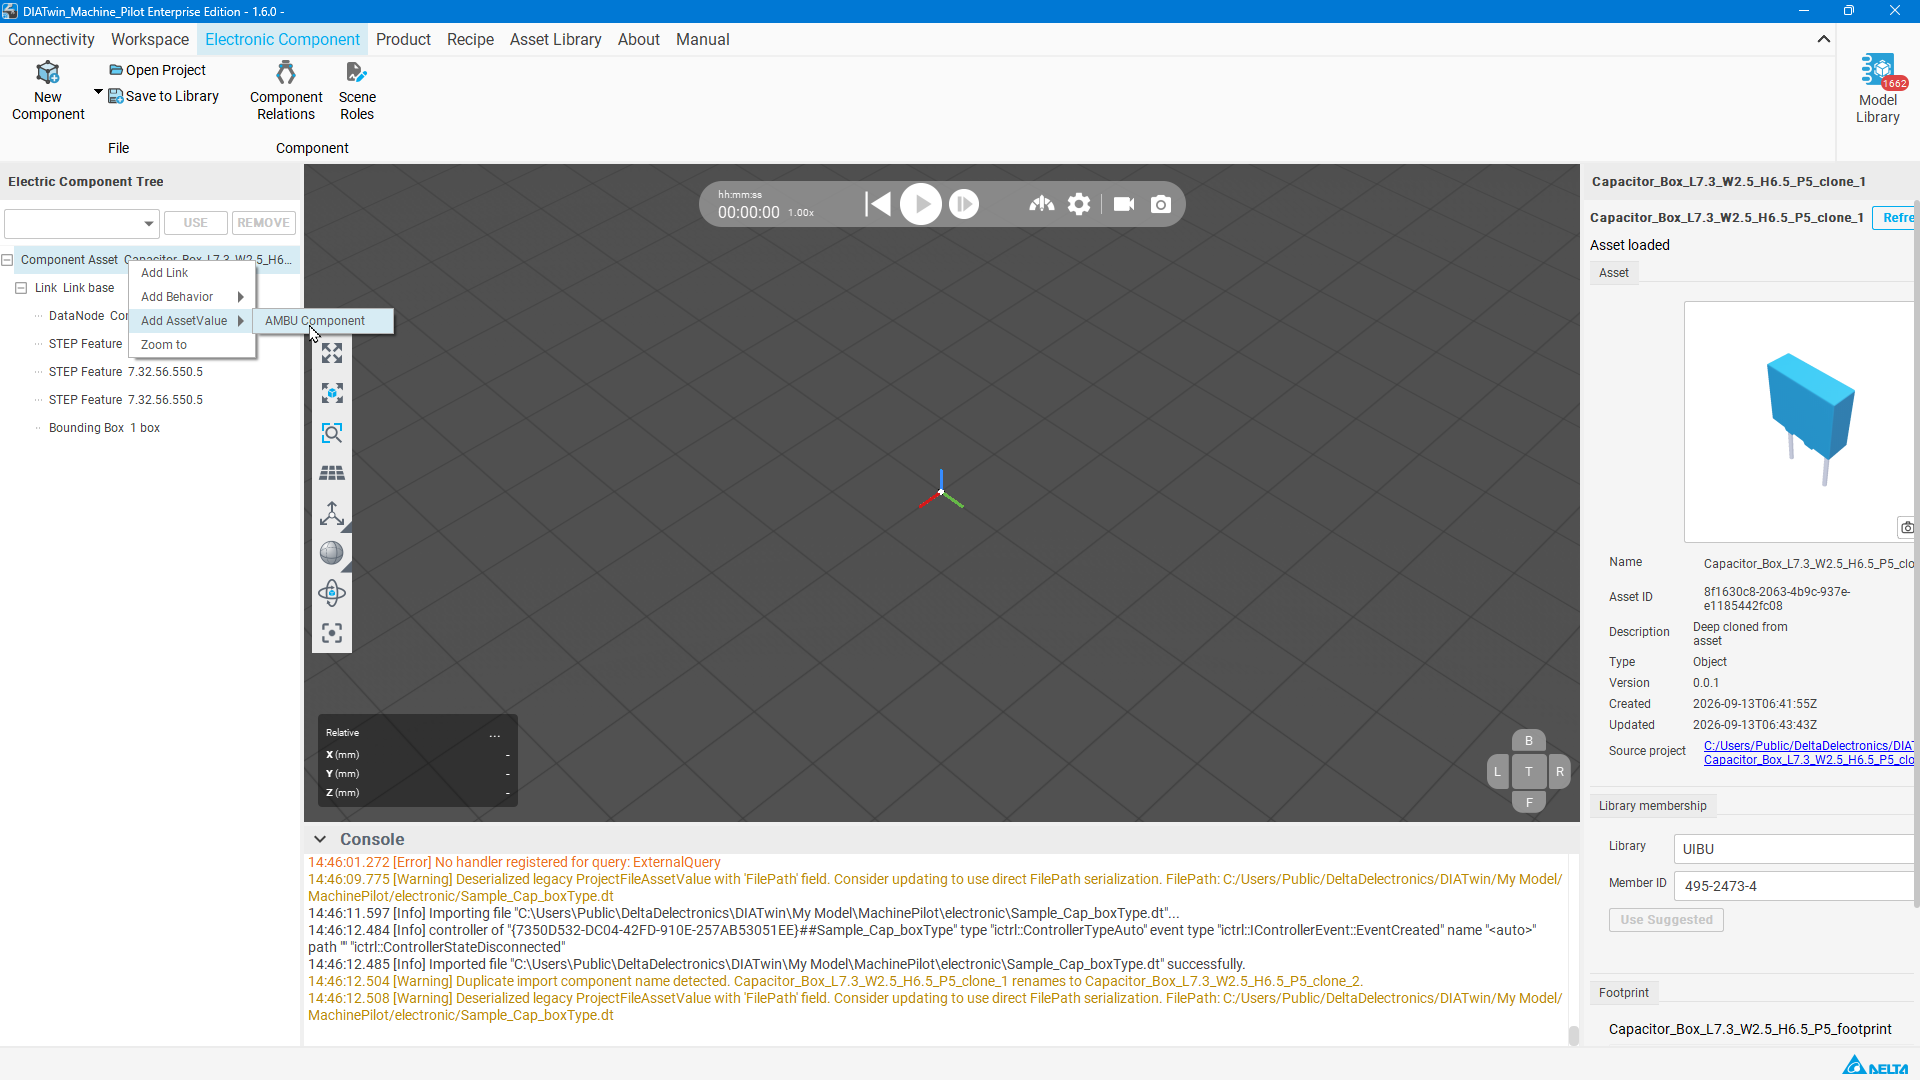Open simulation settings gear

[x=1079, y=204]
